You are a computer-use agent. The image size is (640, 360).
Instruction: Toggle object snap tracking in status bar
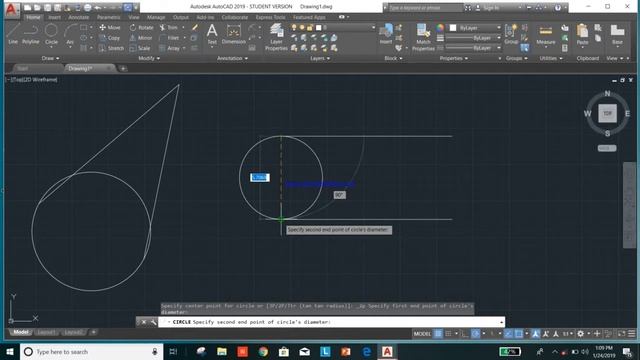(508, 334)
